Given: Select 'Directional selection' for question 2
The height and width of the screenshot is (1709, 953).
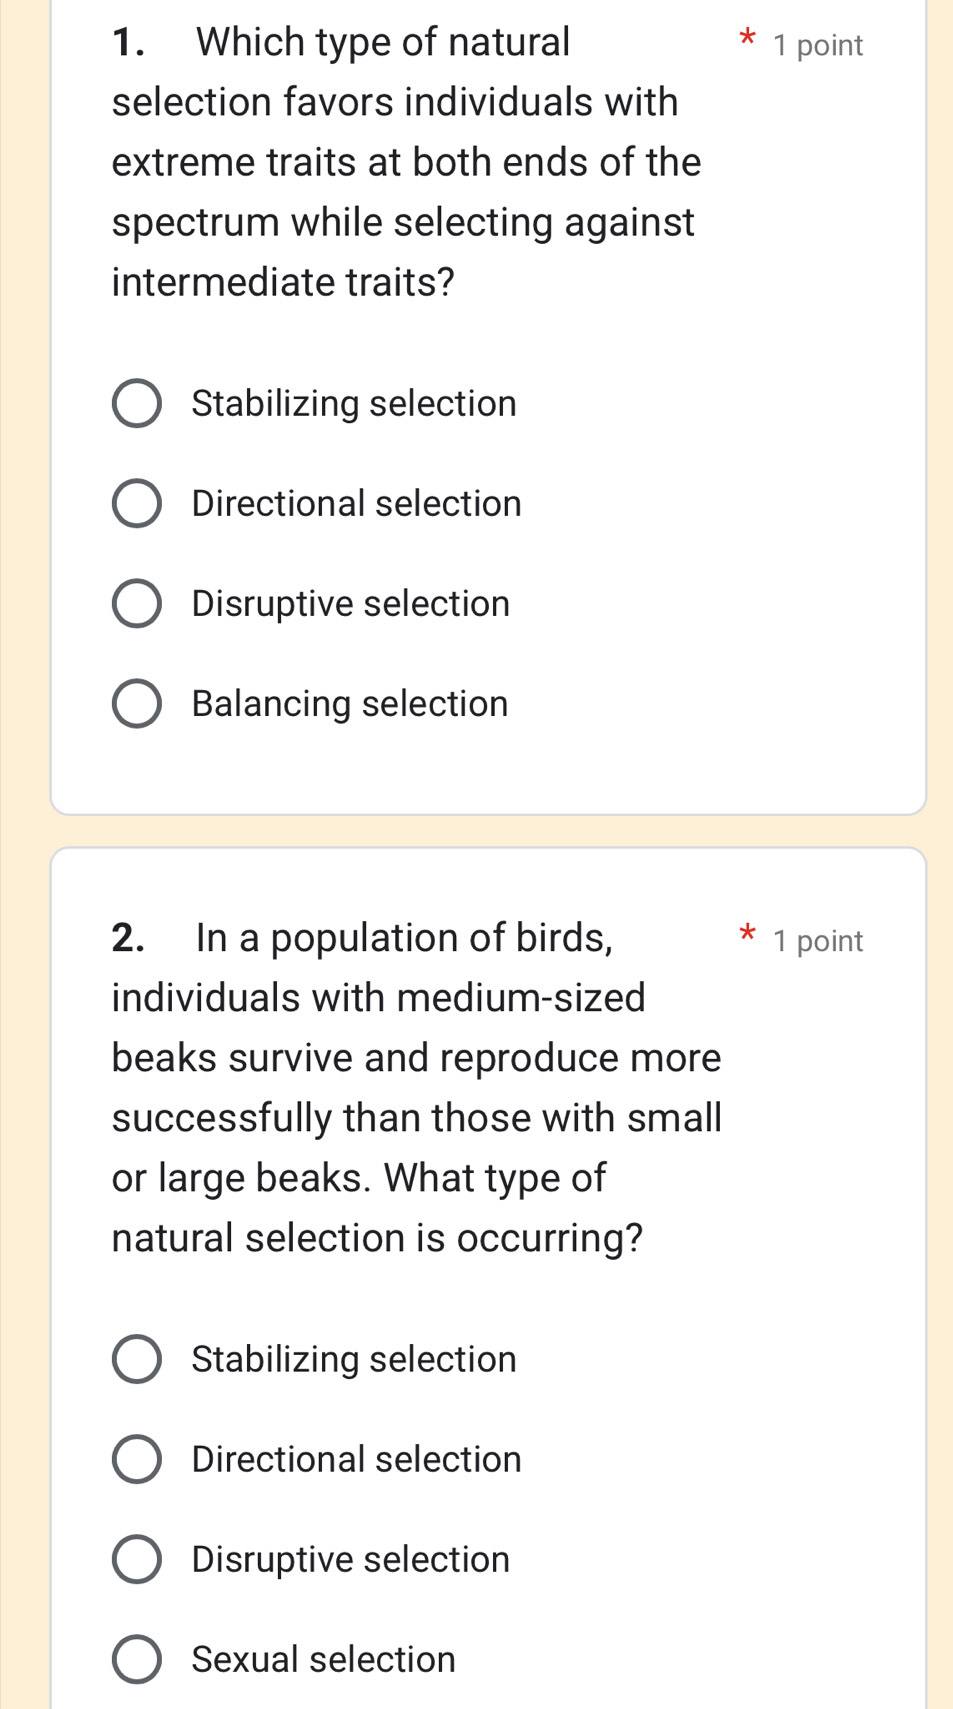Looking at the screenshot, I should (137, 1459).
